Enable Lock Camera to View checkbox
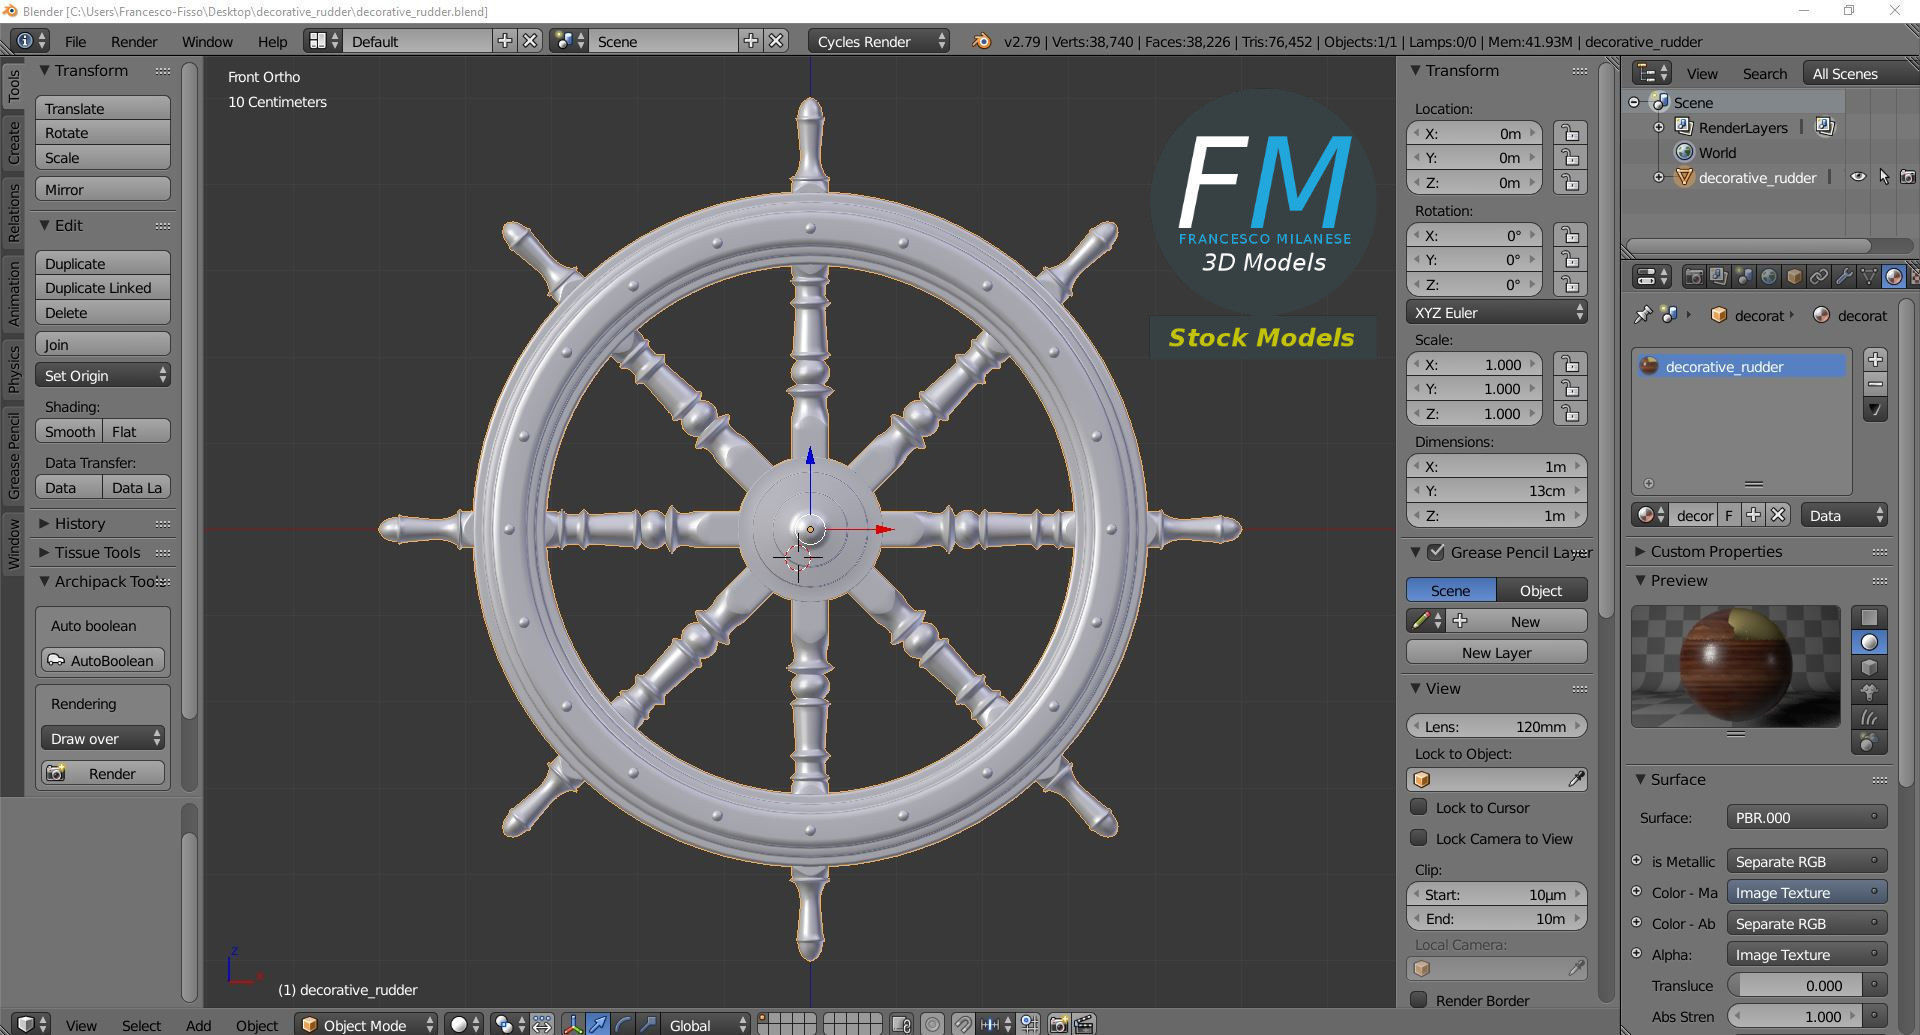The width and height of the screenshot is (1920, 1035). (x=1418, y=838)
